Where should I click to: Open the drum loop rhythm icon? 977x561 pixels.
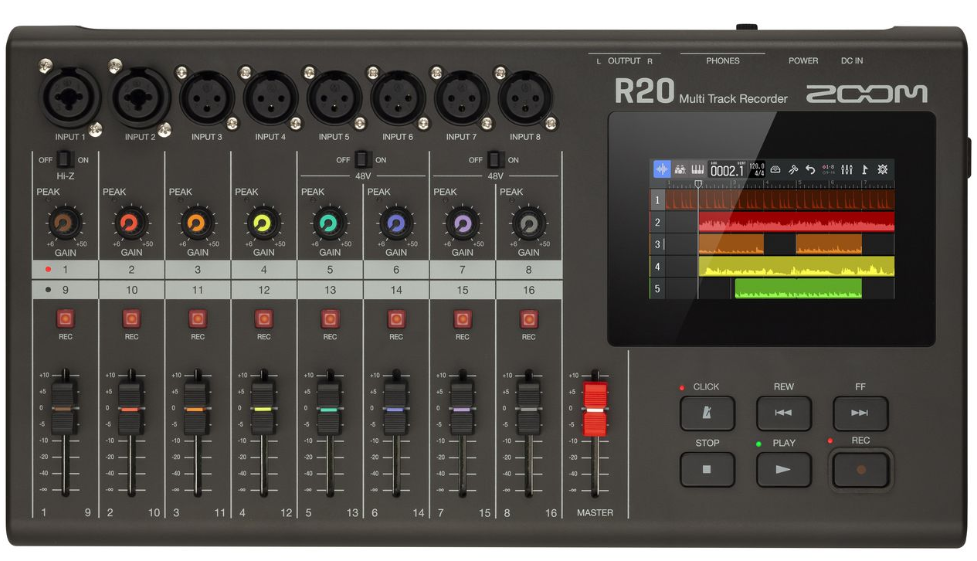pos(681,170)
